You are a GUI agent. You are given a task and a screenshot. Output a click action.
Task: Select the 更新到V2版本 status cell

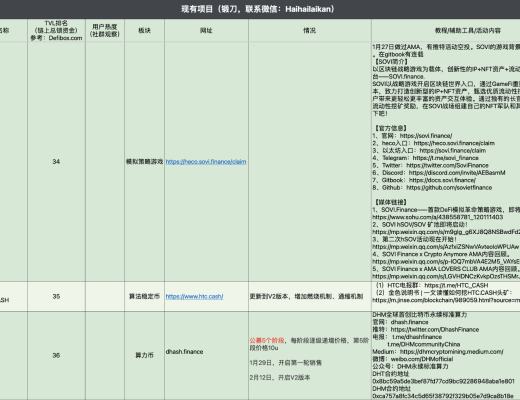pyautogui.click(x=310, y=296)
